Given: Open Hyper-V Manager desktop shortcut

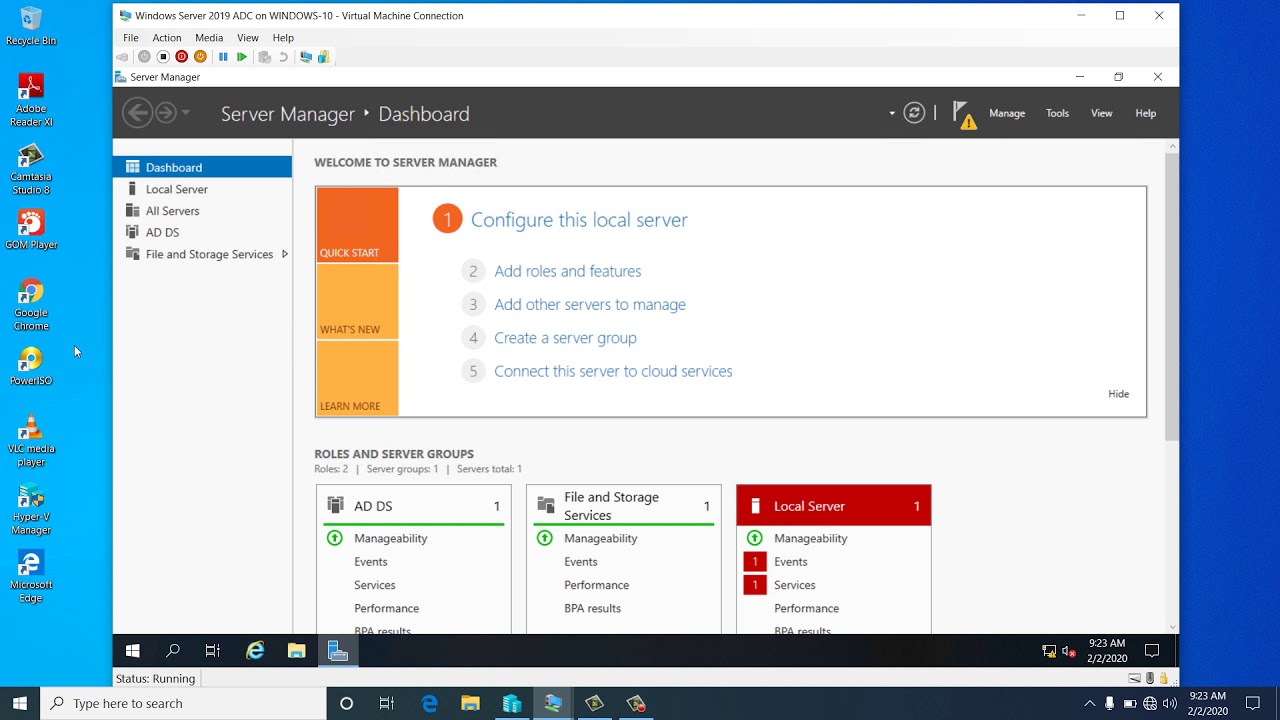Looking at the screenshot, I should (31, 509).
